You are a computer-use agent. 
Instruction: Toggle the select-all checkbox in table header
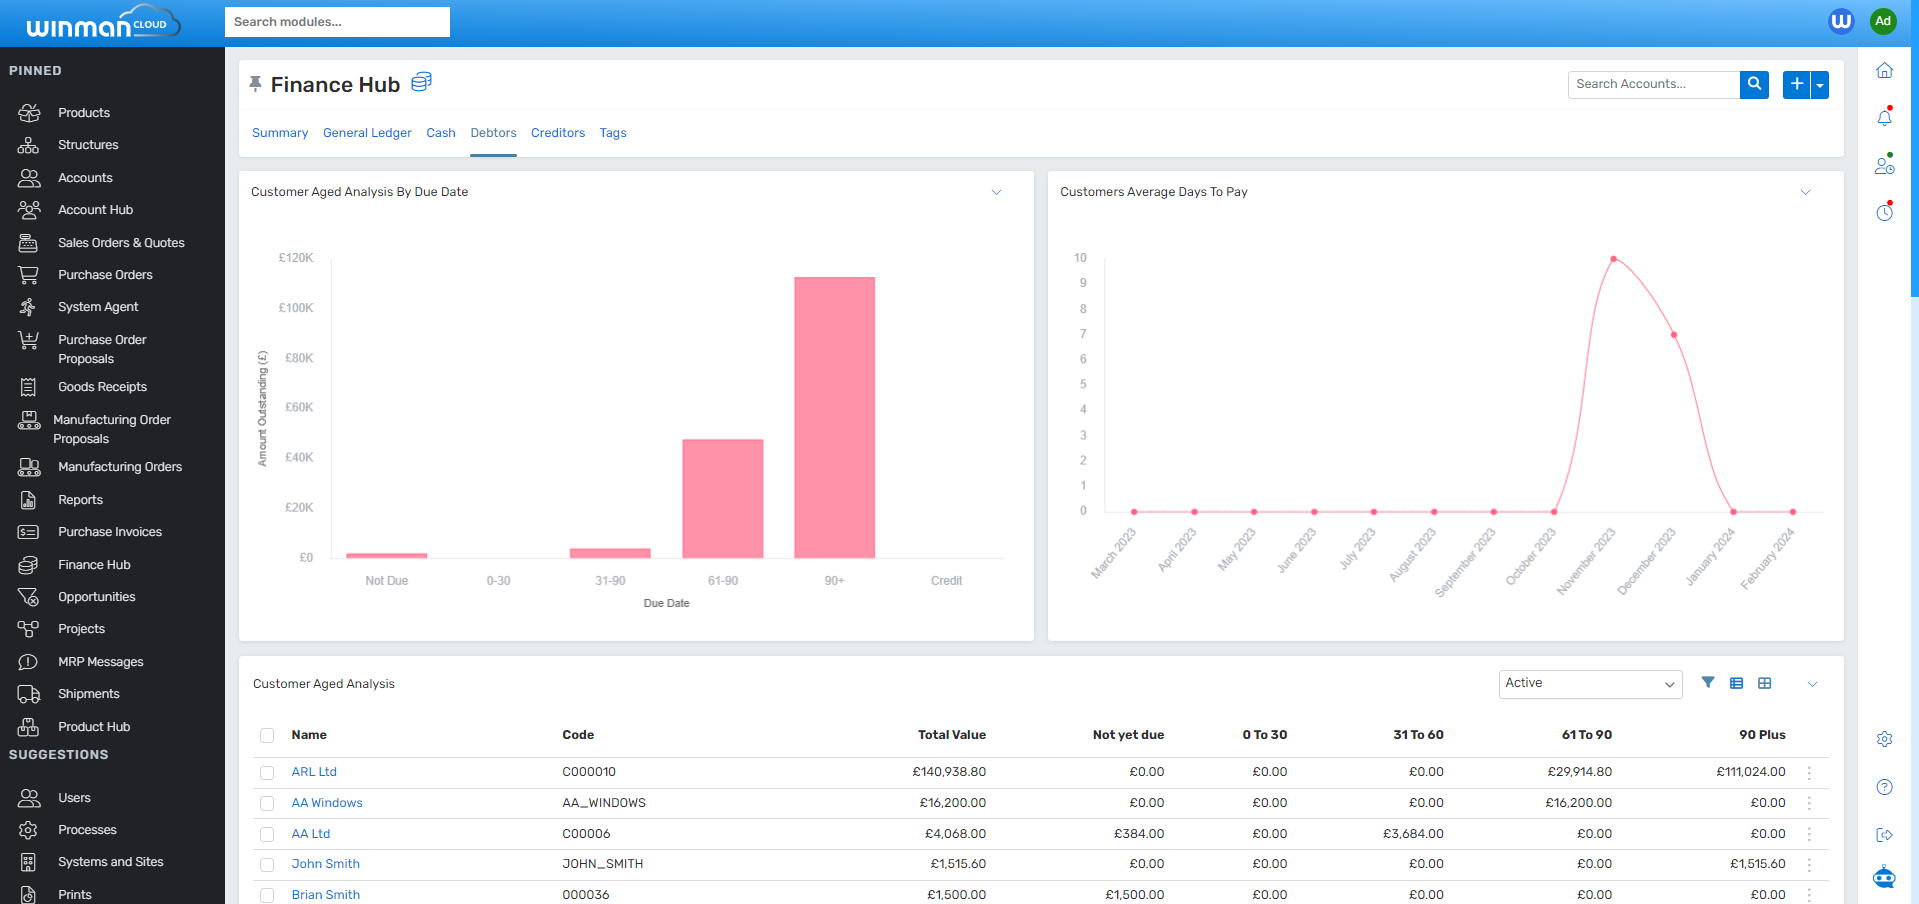pyautogui.click(x=267, y=736)
